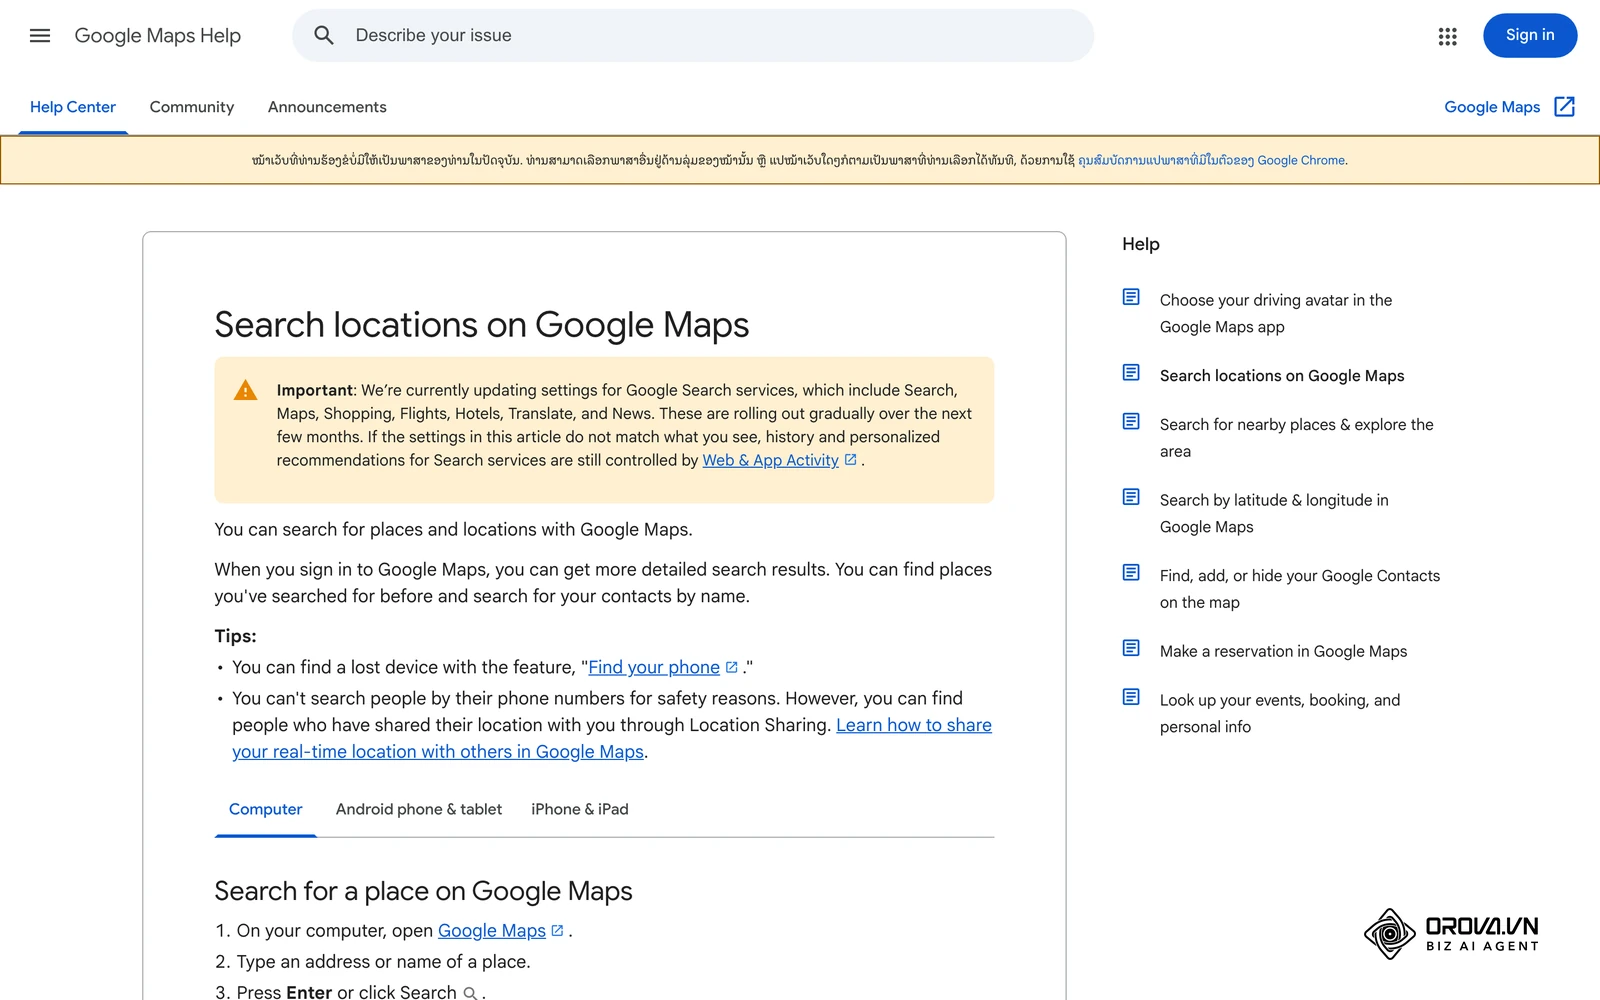Click magnifier icon in step three
This screenshot has height=1000, width=1600.
pos(470,993)
